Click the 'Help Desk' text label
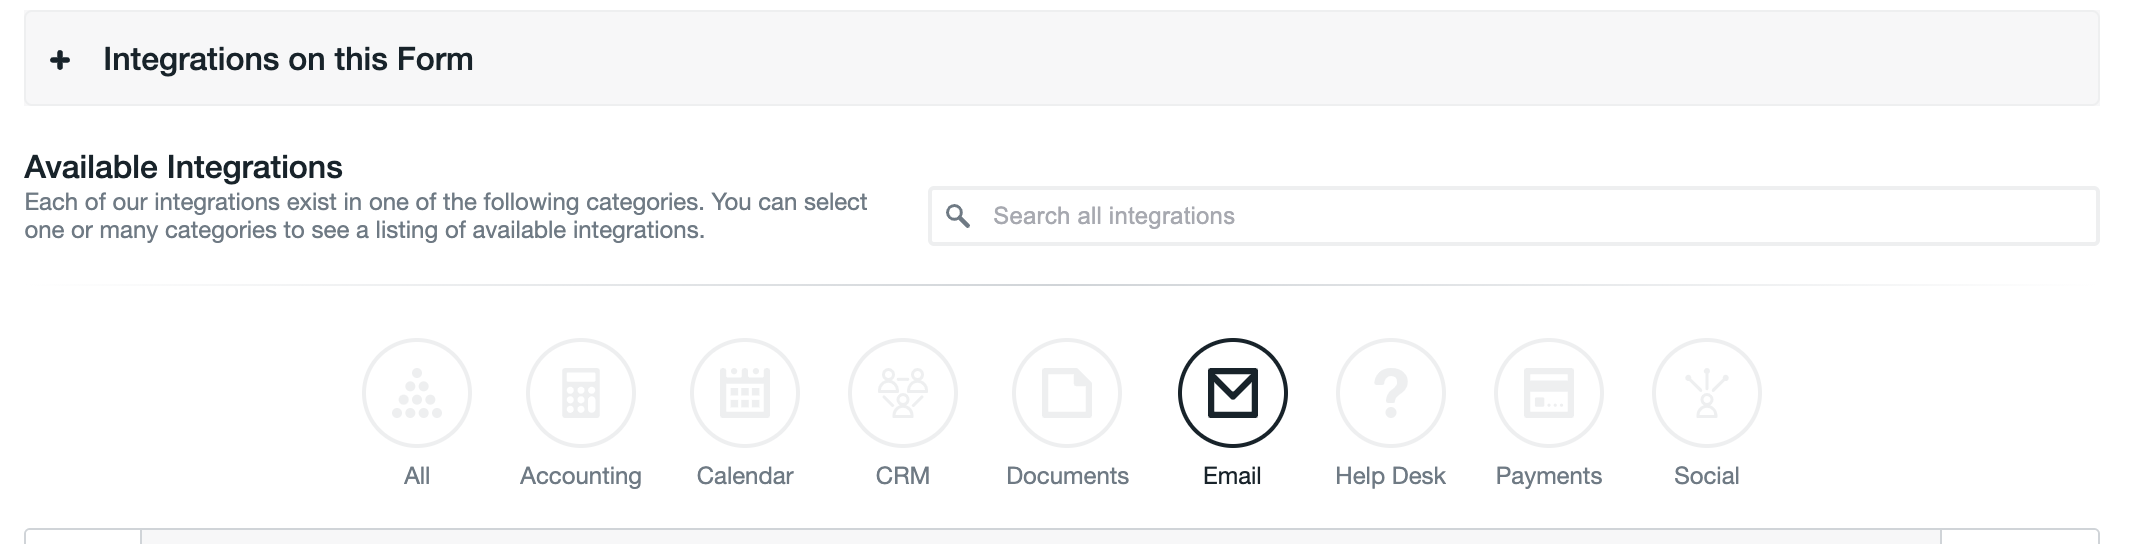Screen dimensions: 2138x544 (x=1390, y=476)
